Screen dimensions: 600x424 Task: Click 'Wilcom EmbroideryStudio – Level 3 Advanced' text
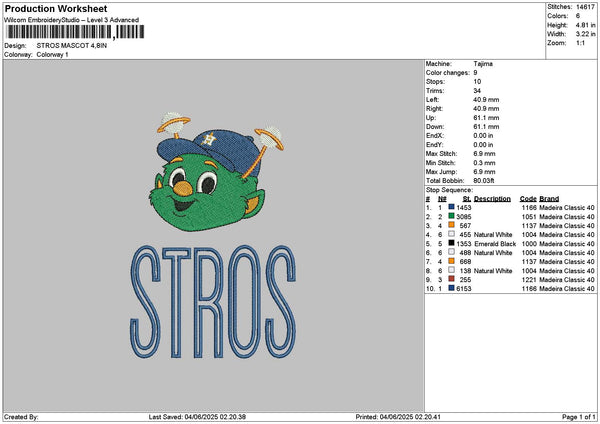[x=71, y=20]
